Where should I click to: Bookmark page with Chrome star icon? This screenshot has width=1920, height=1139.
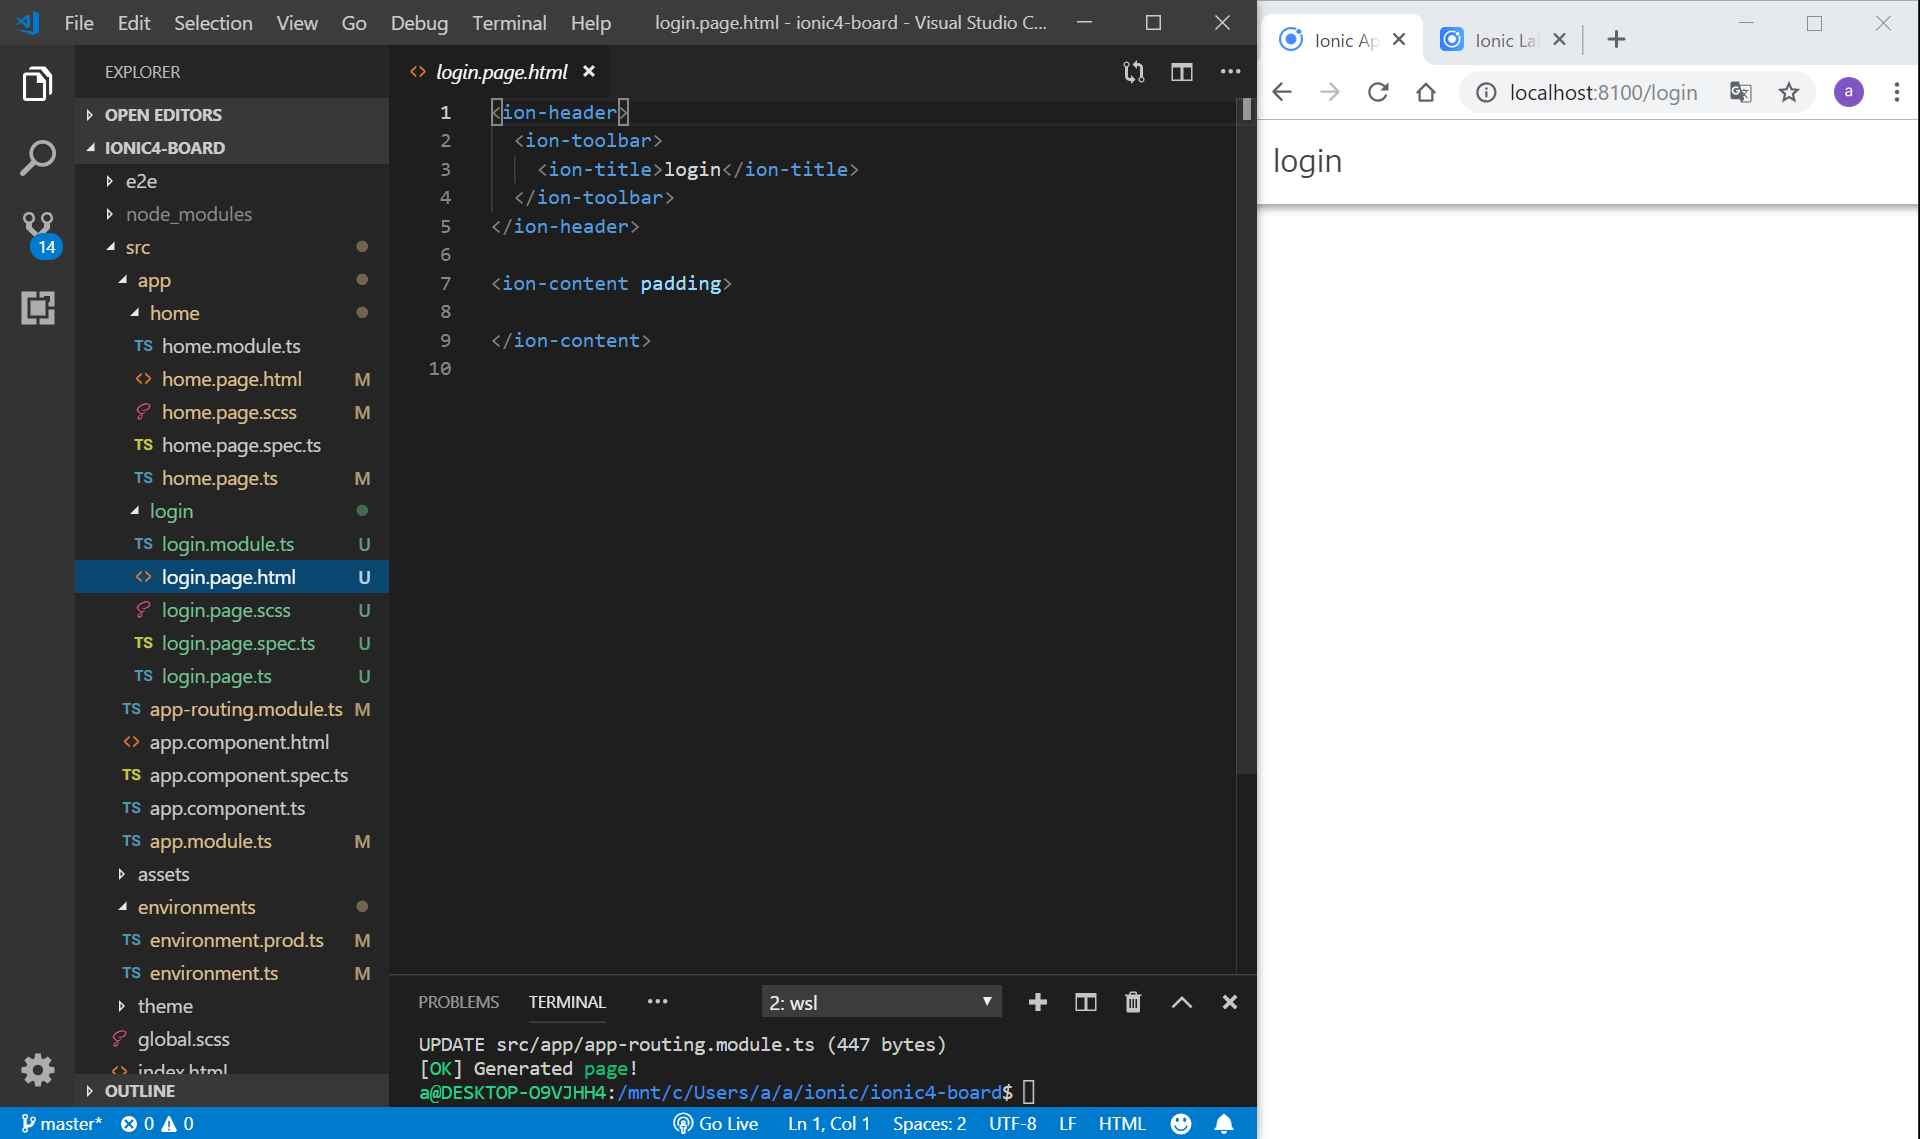(1789, 93)
